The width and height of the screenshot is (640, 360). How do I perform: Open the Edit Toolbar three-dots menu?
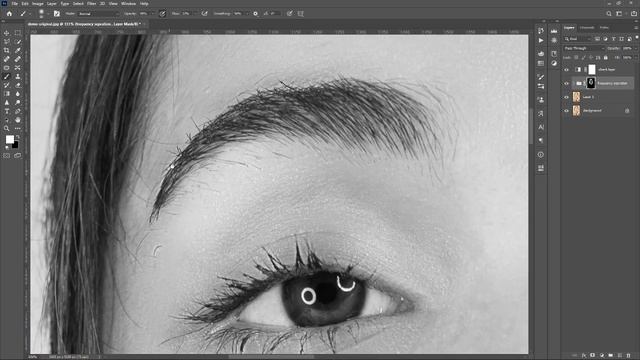click(x=18, y=129)
